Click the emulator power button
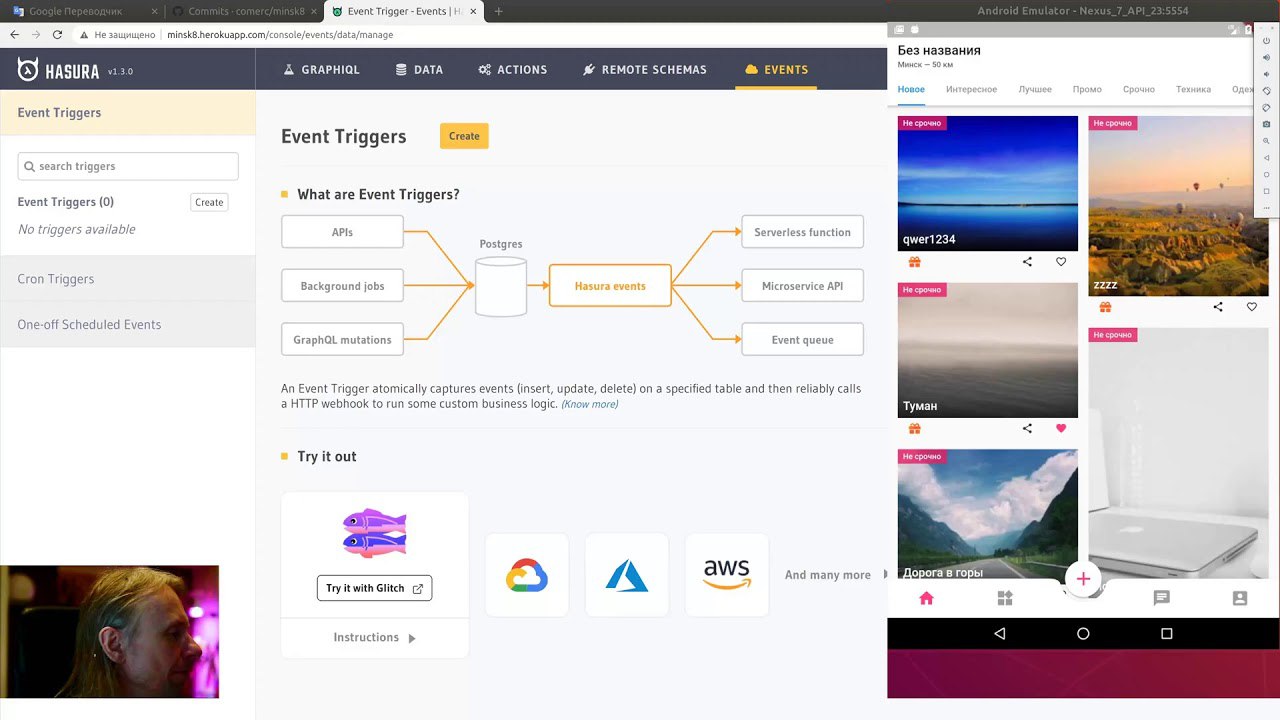The image size is (1280, 720). (1267, 40)
